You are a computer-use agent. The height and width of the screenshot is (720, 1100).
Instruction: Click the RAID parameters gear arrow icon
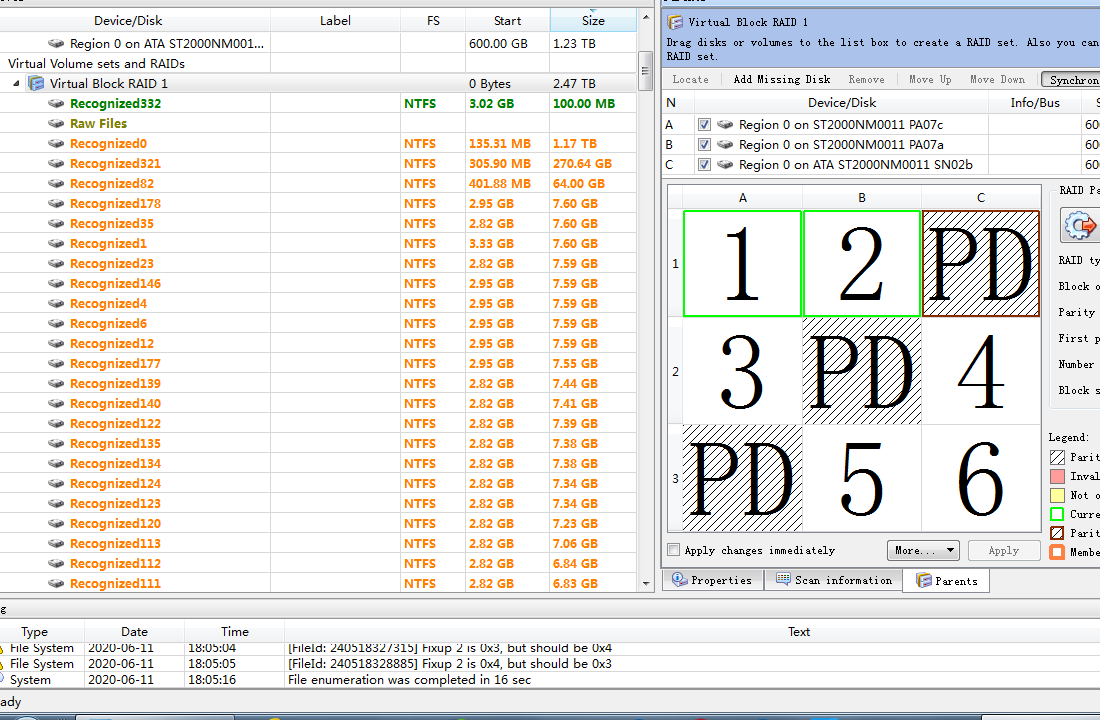point(1079,225)
